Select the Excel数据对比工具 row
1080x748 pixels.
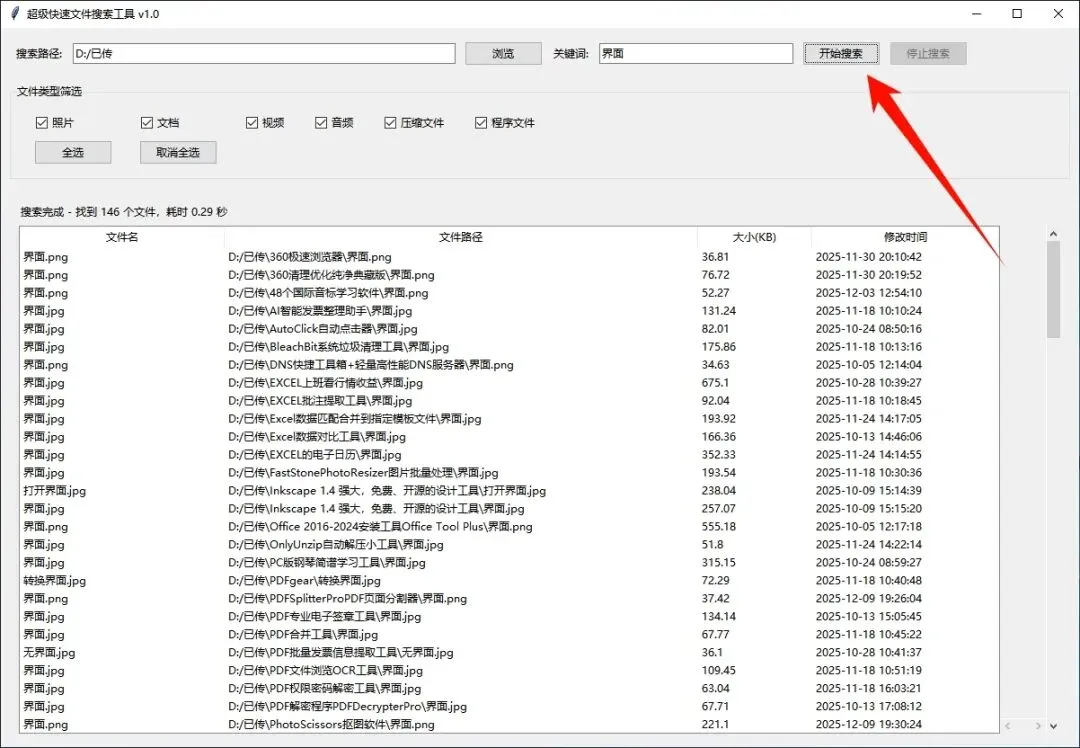tap(510, 436)
